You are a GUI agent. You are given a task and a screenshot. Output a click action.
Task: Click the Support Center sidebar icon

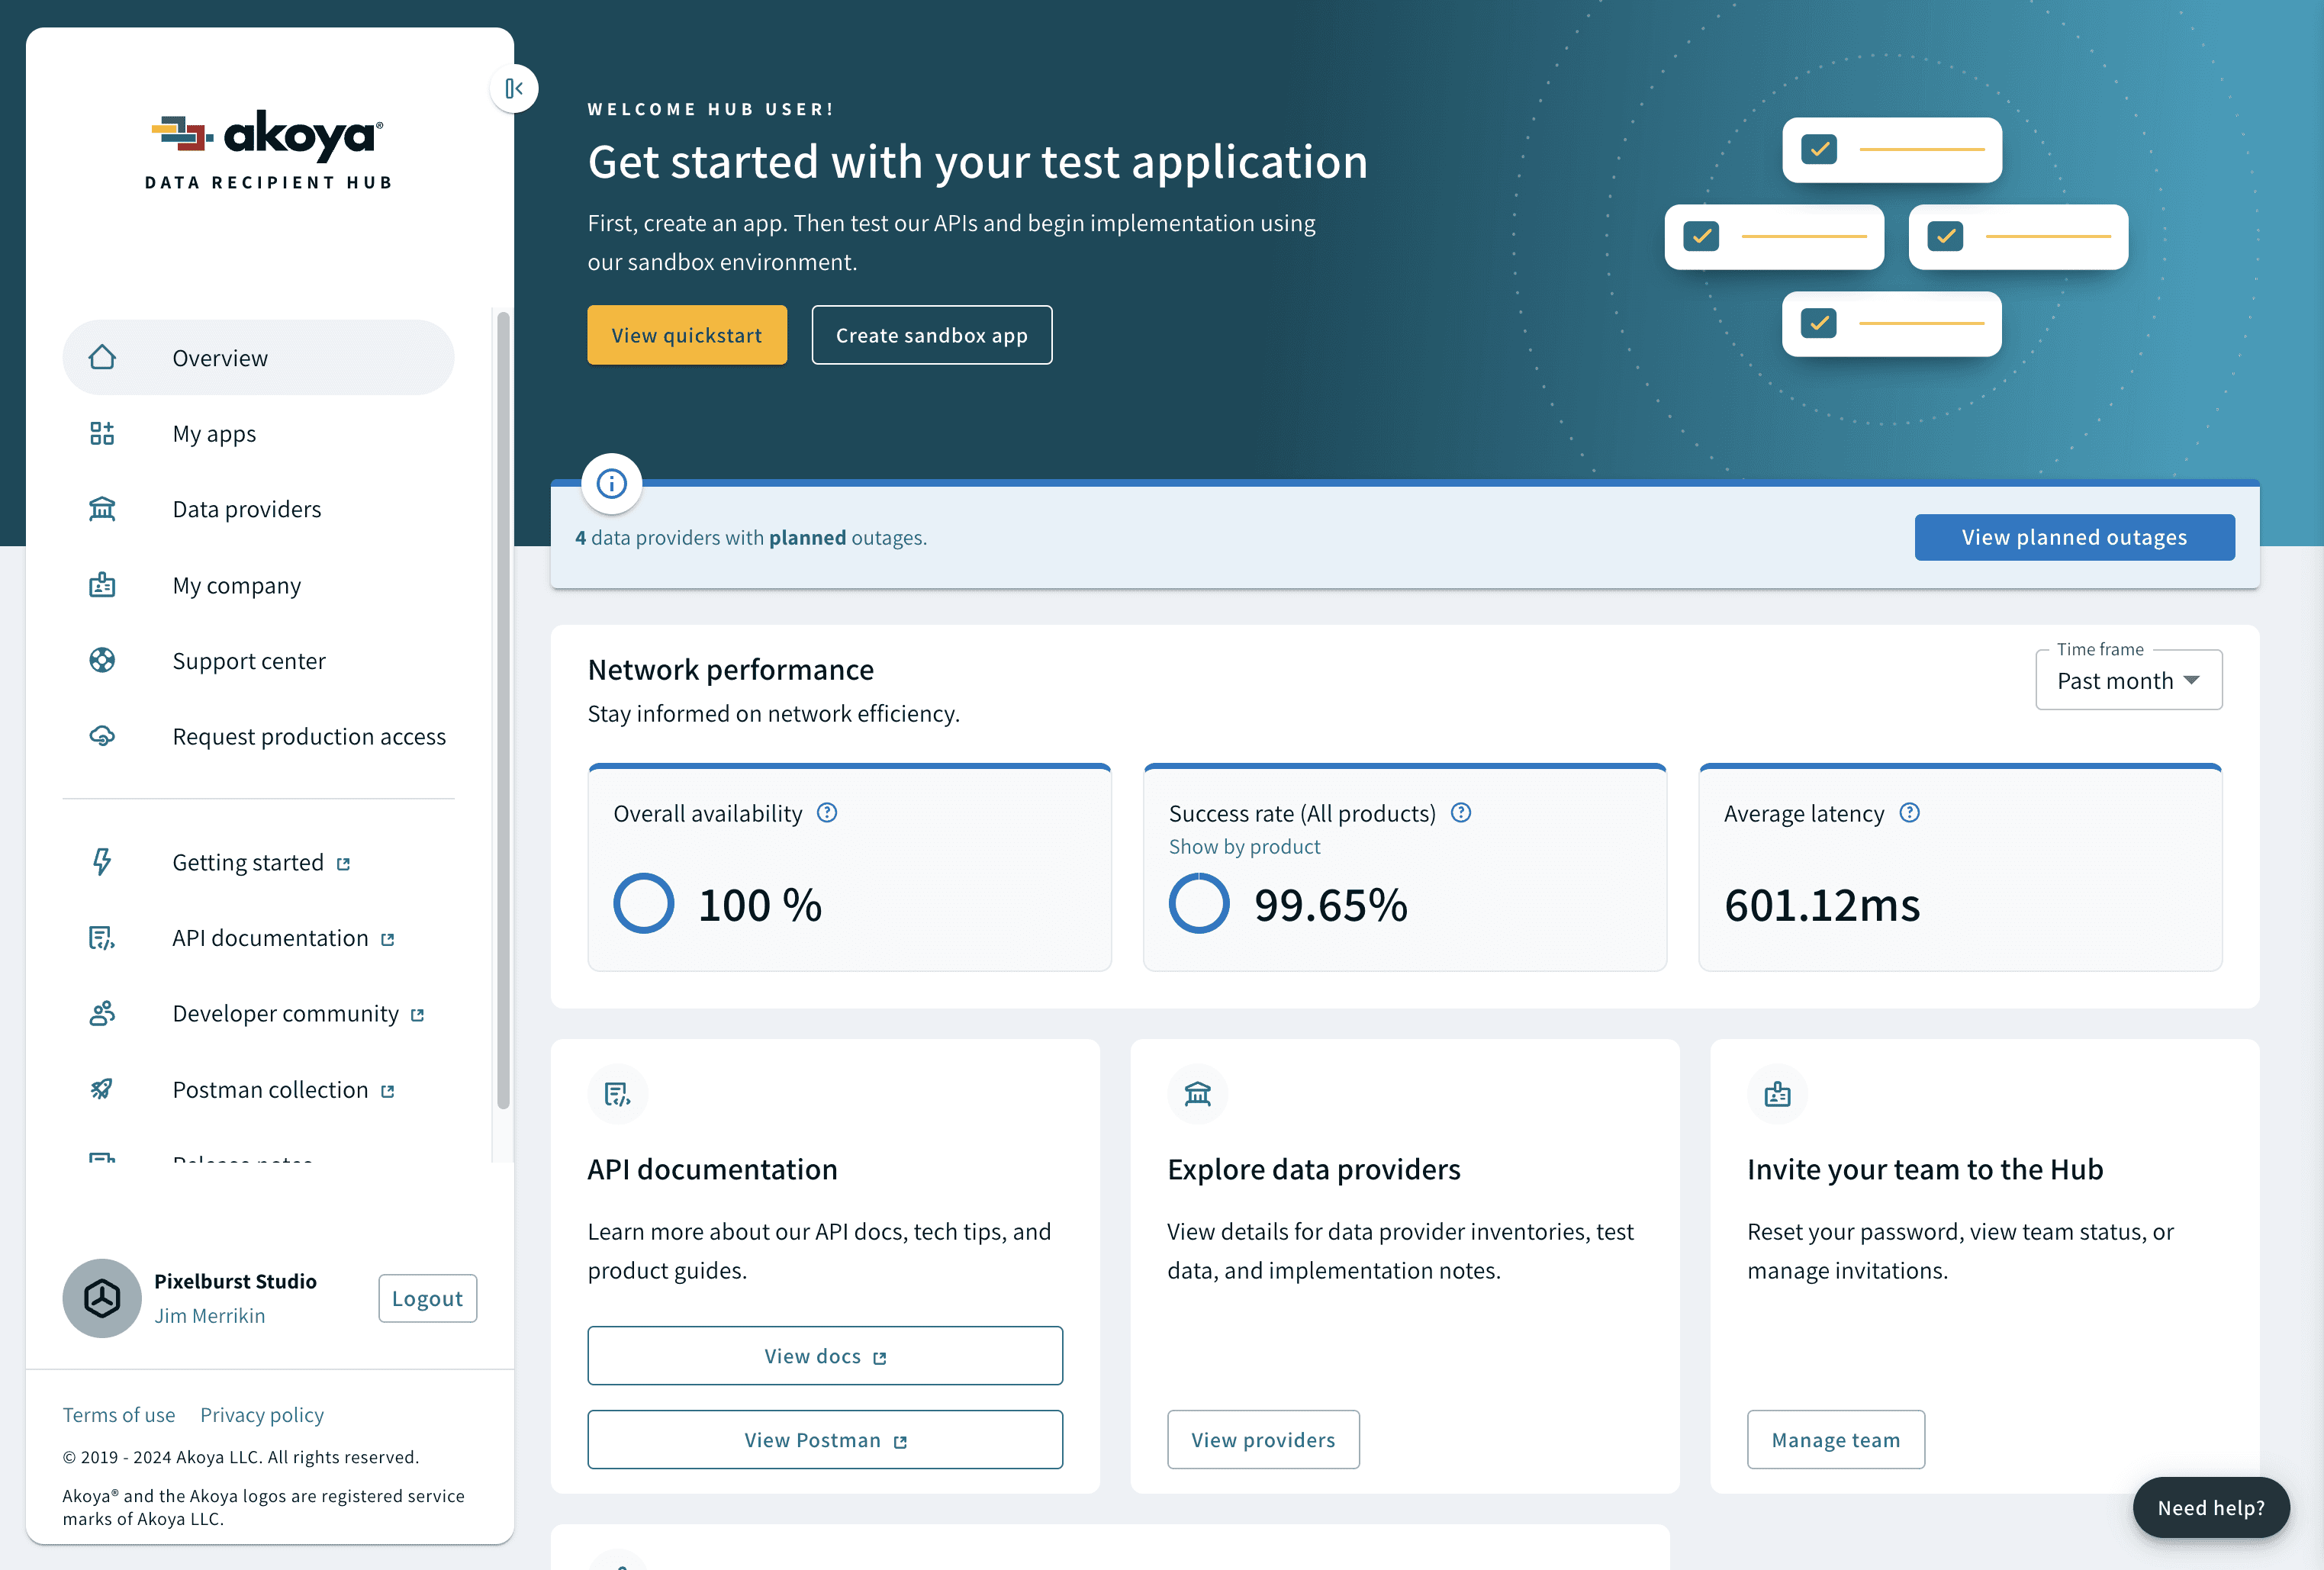[x=104, y=661]
